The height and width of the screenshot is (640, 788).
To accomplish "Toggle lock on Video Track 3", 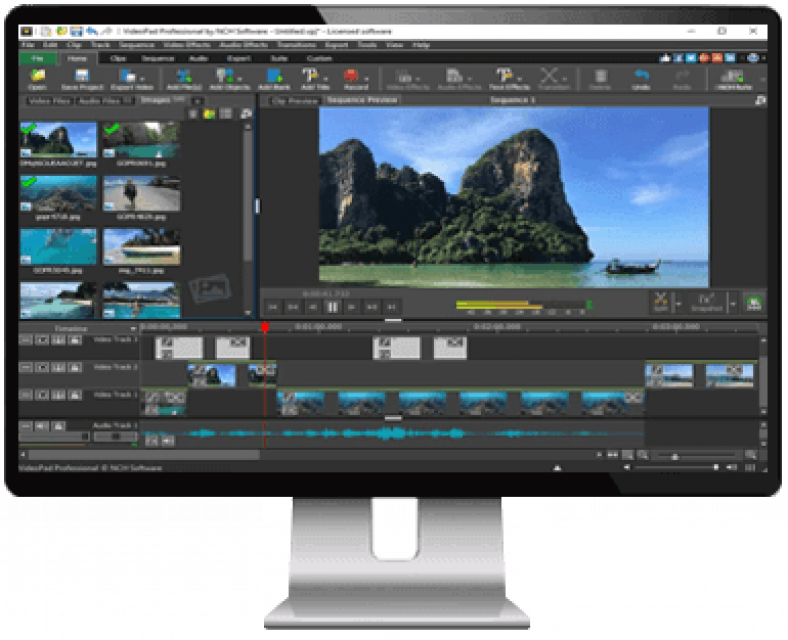I will pos(75,340).
